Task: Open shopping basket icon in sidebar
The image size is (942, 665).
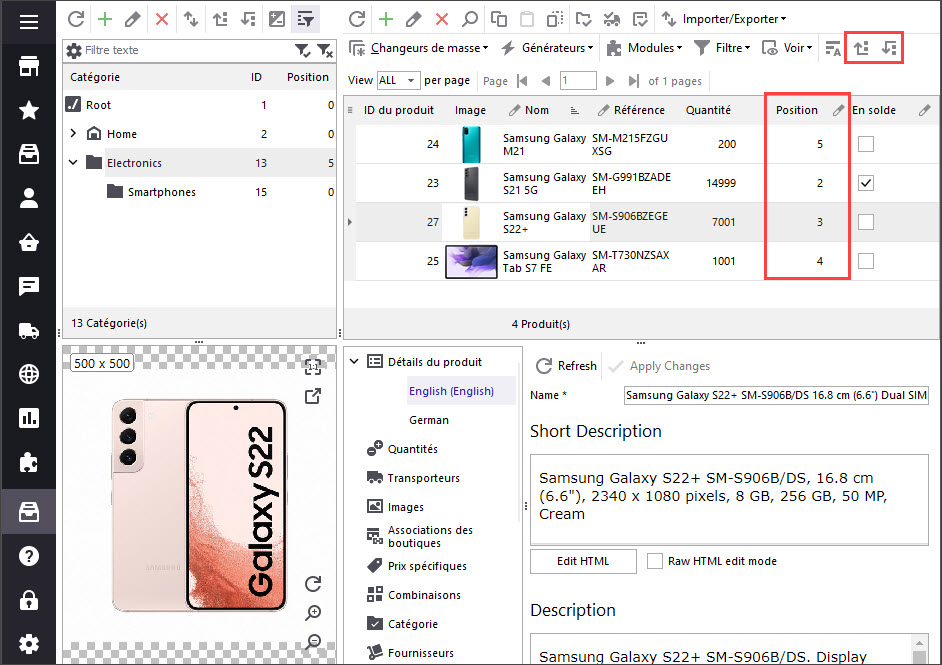Action: pyautogui.click(x=28, y=242)
